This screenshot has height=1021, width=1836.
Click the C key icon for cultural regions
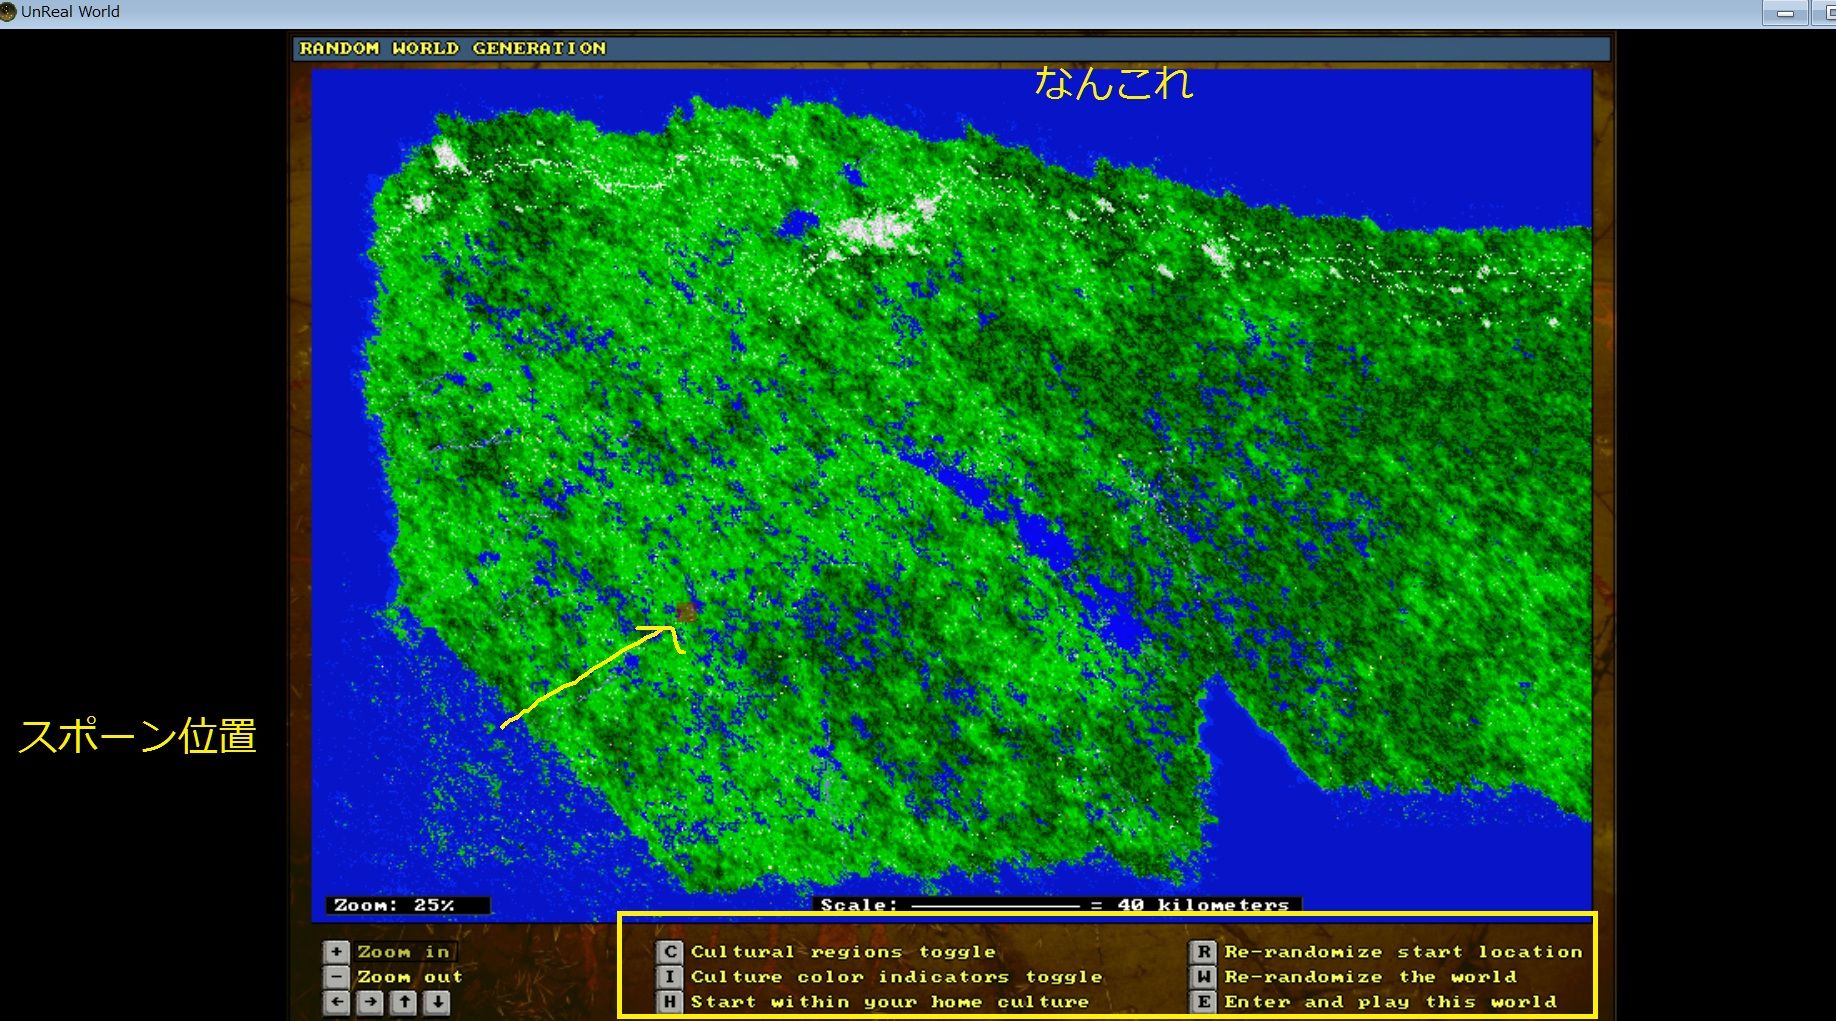[670, 952]
